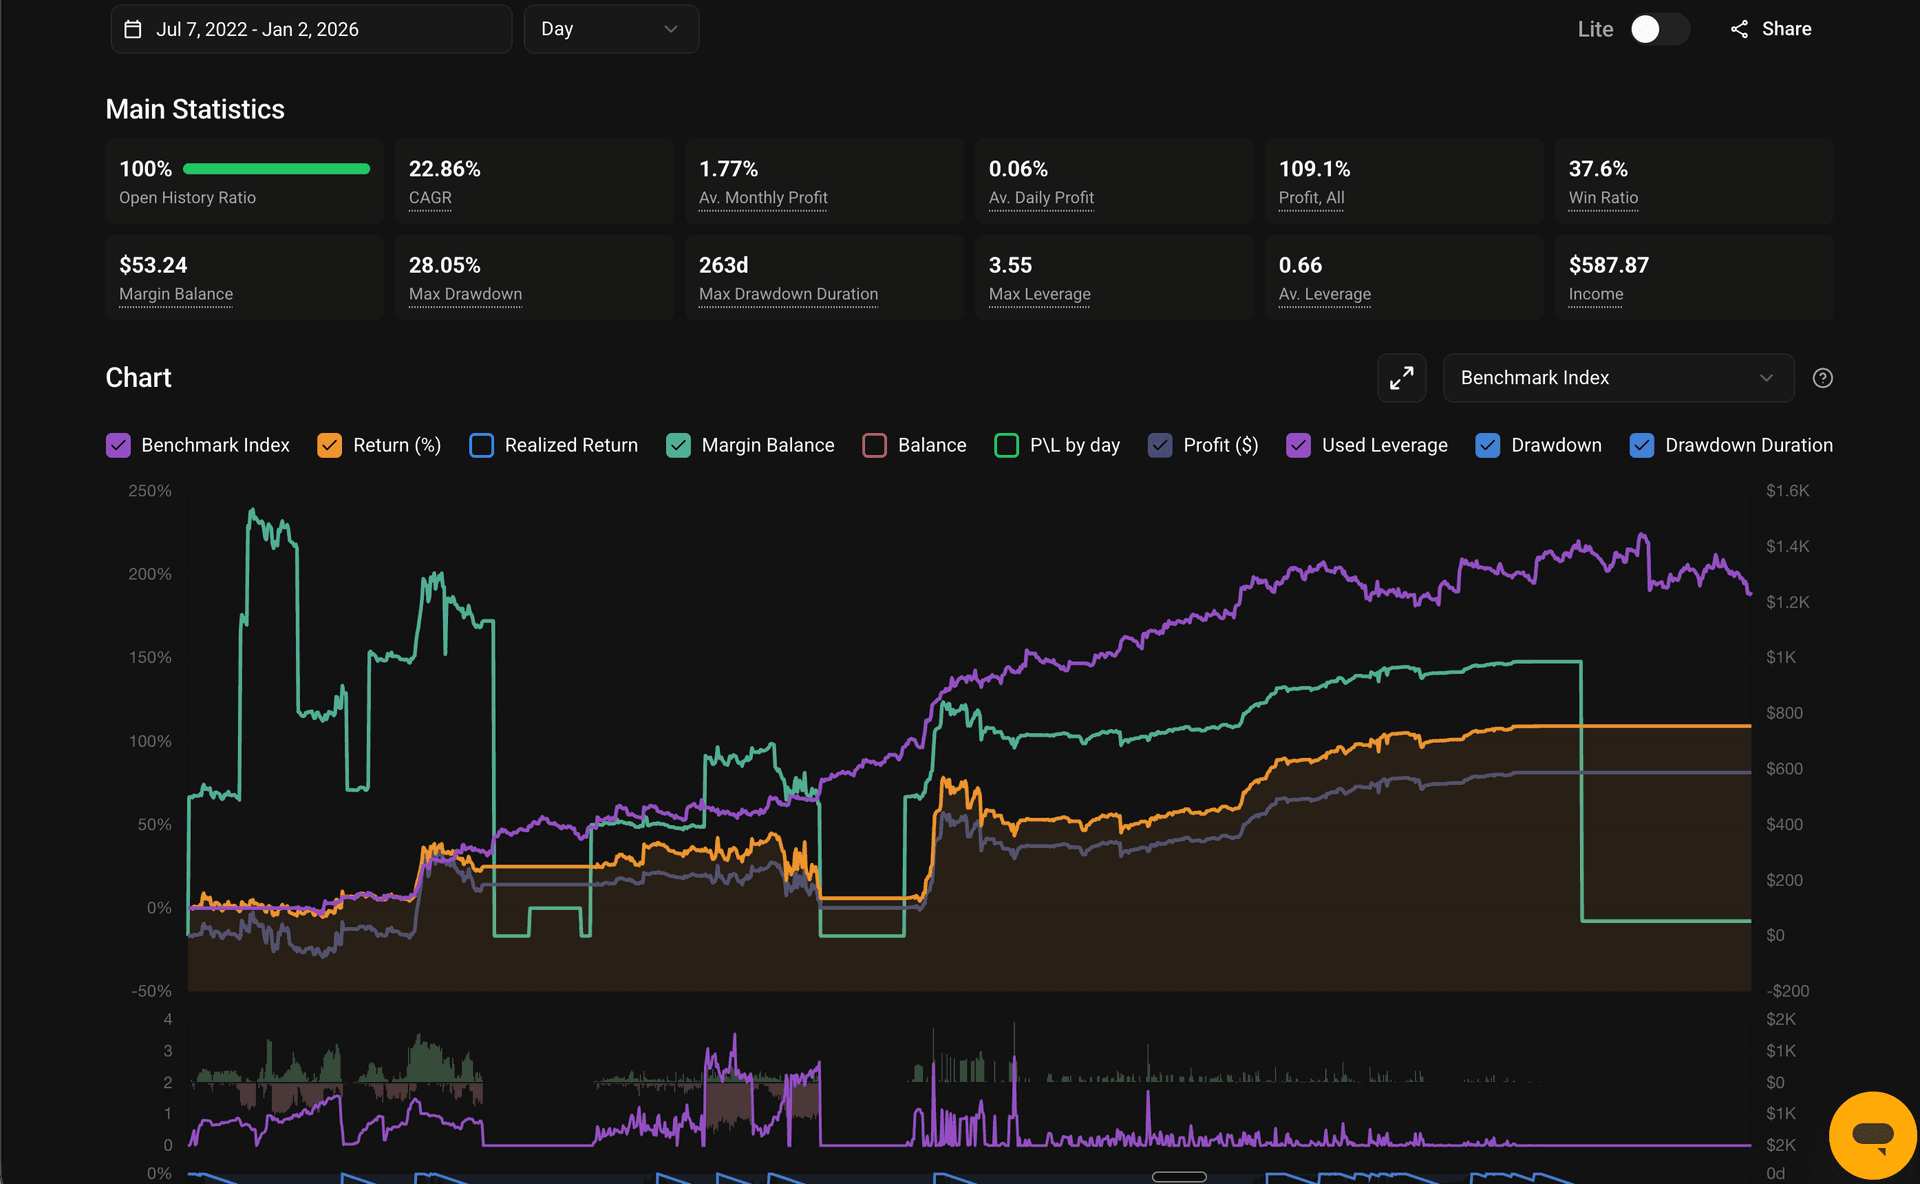This screenshot has height=1184, width=1920.
Task: Expand the chart to fullscreen view
Action: (x=1401, y=378)
